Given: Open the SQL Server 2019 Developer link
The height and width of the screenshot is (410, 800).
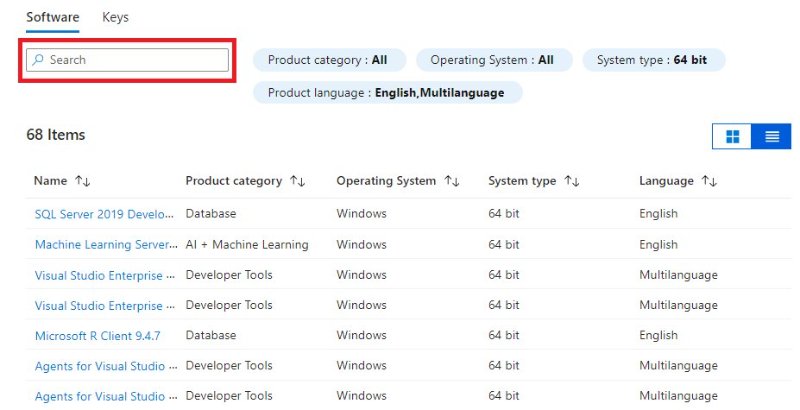Looking at the screenshot, I should 105,214.
